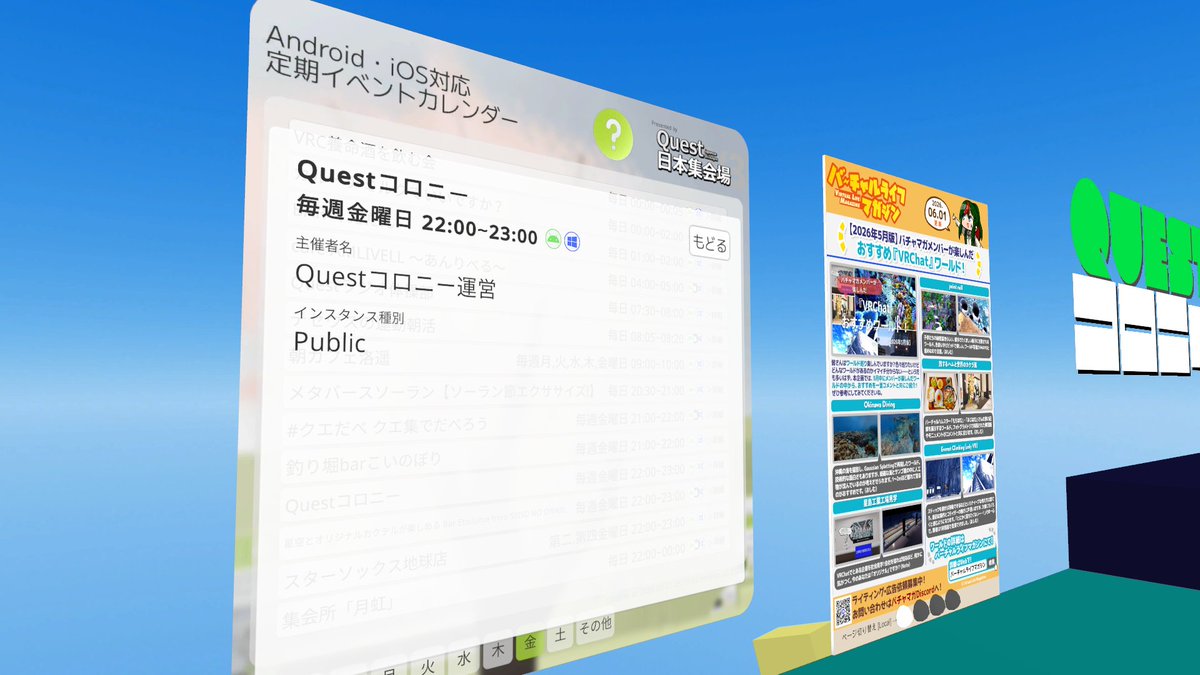The width and height of the screenshot is (1200, 675).
Task: Click the インスタンス種別 label
Action: click(348, 314)
